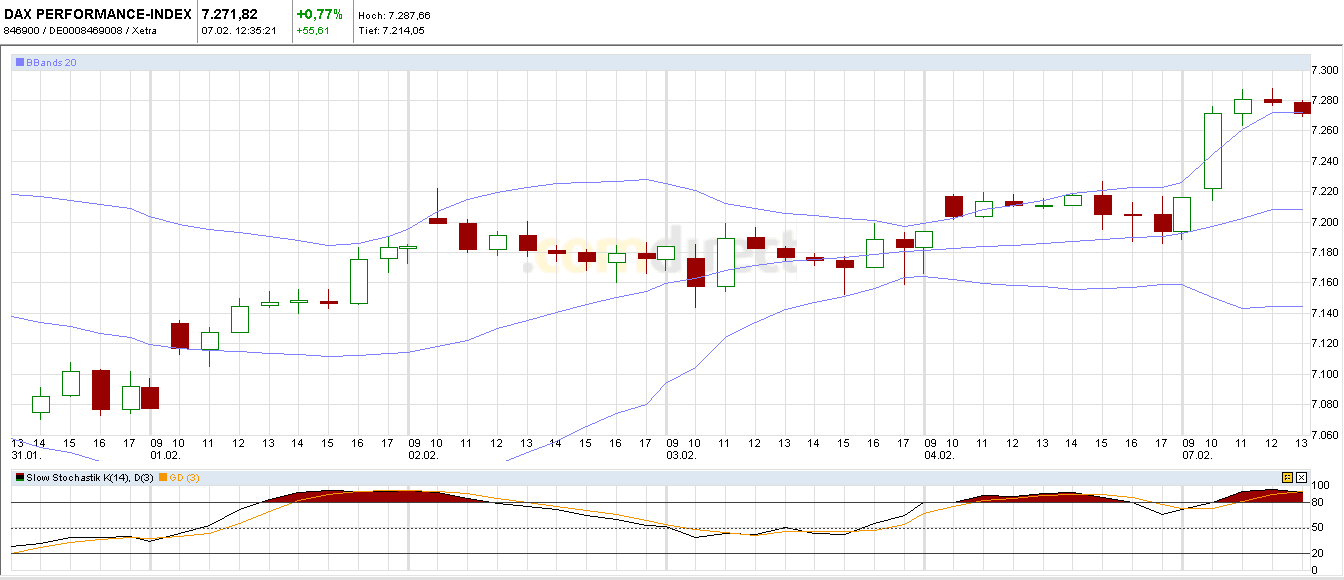Click the 7.240 price axis label
The width and height of the screenshot is (1344, 580).
click(1324, 161)
